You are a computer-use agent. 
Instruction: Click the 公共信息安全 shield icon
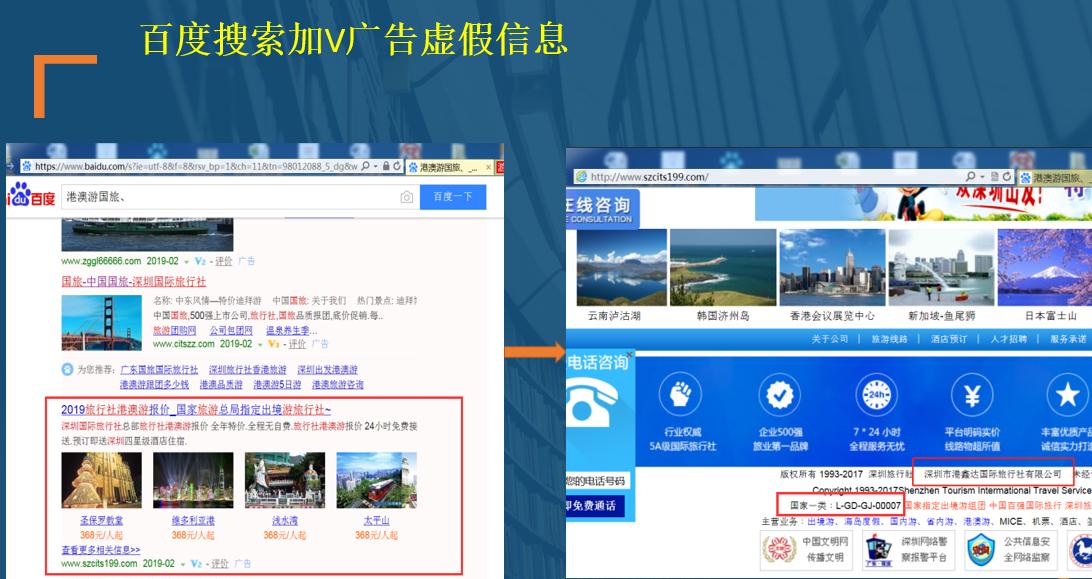coord(981,549)
